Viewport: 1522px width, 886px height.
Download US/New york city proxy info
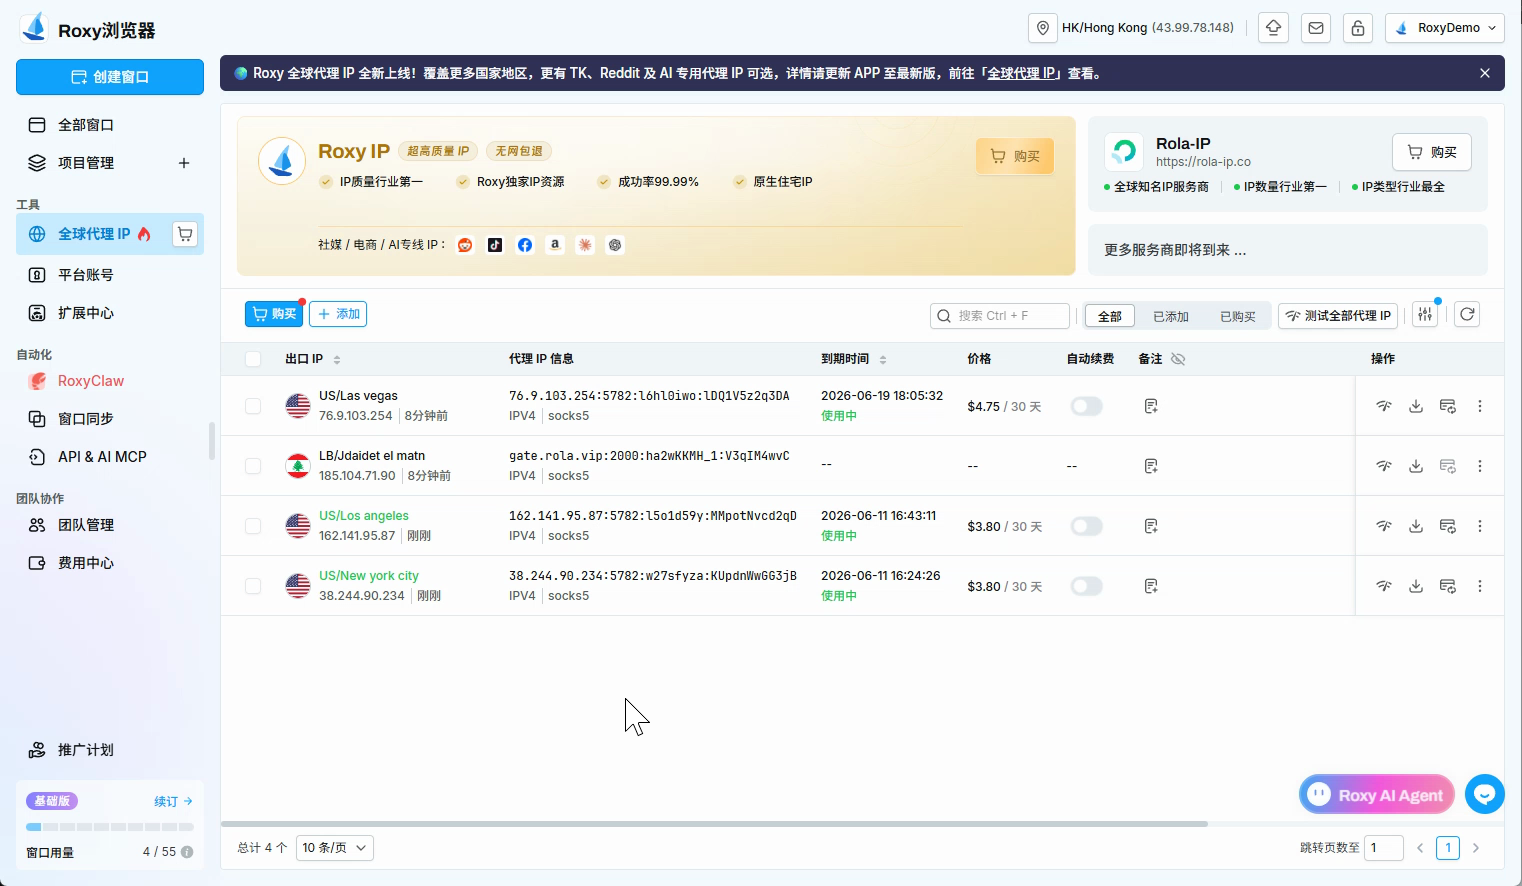point(1416,586)
